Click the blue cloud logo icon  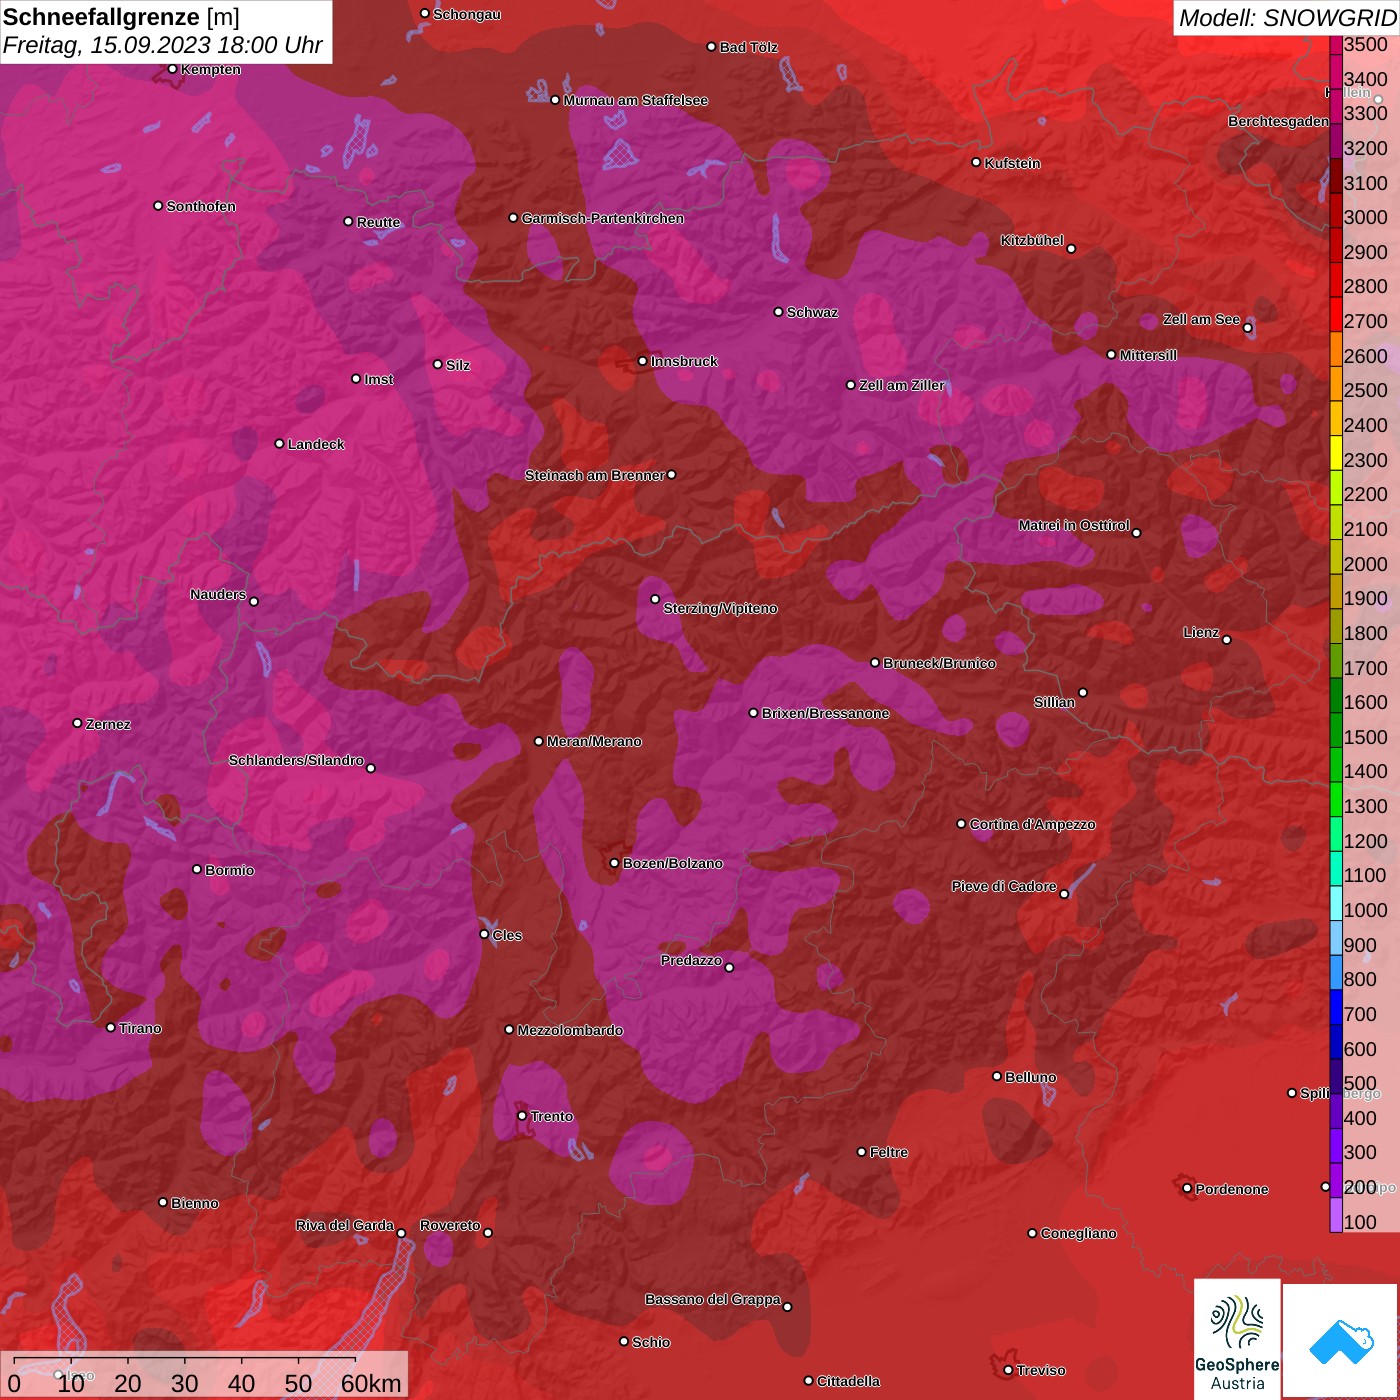(1341, 1341)
